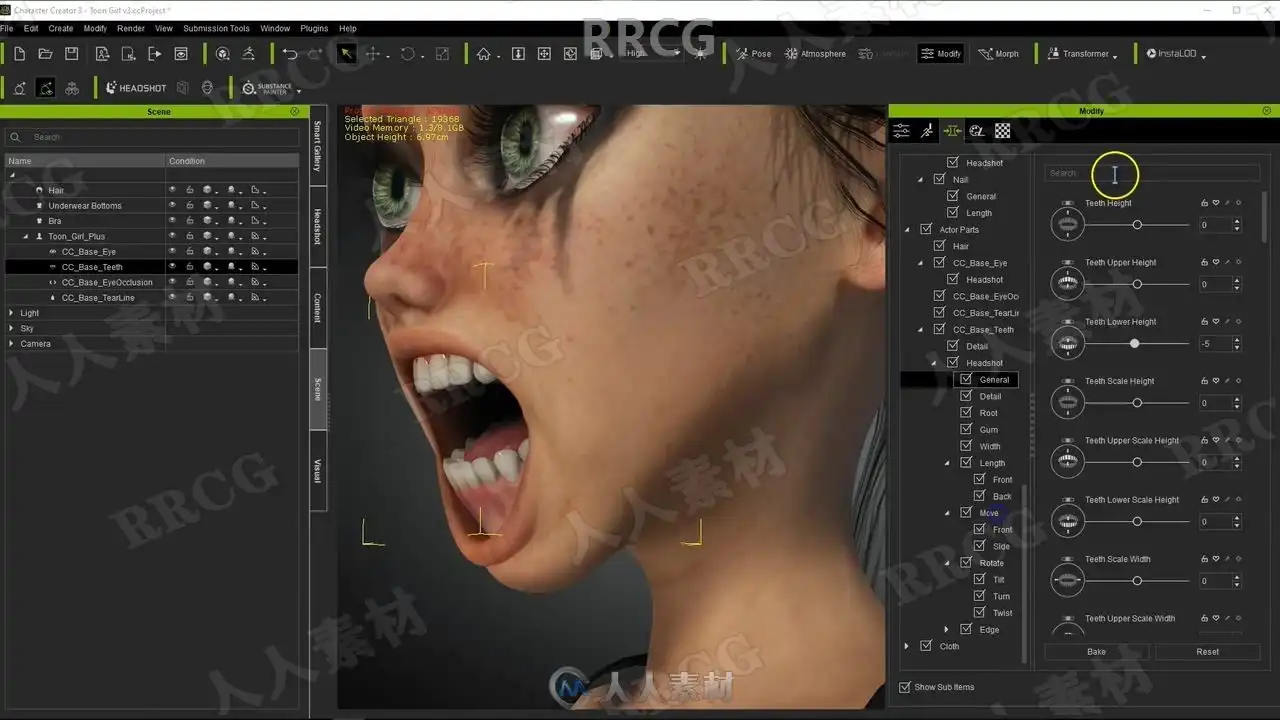1280x720 pixels.
Task: Toggle visibility of the Hair item
Action: coord(172,190)
